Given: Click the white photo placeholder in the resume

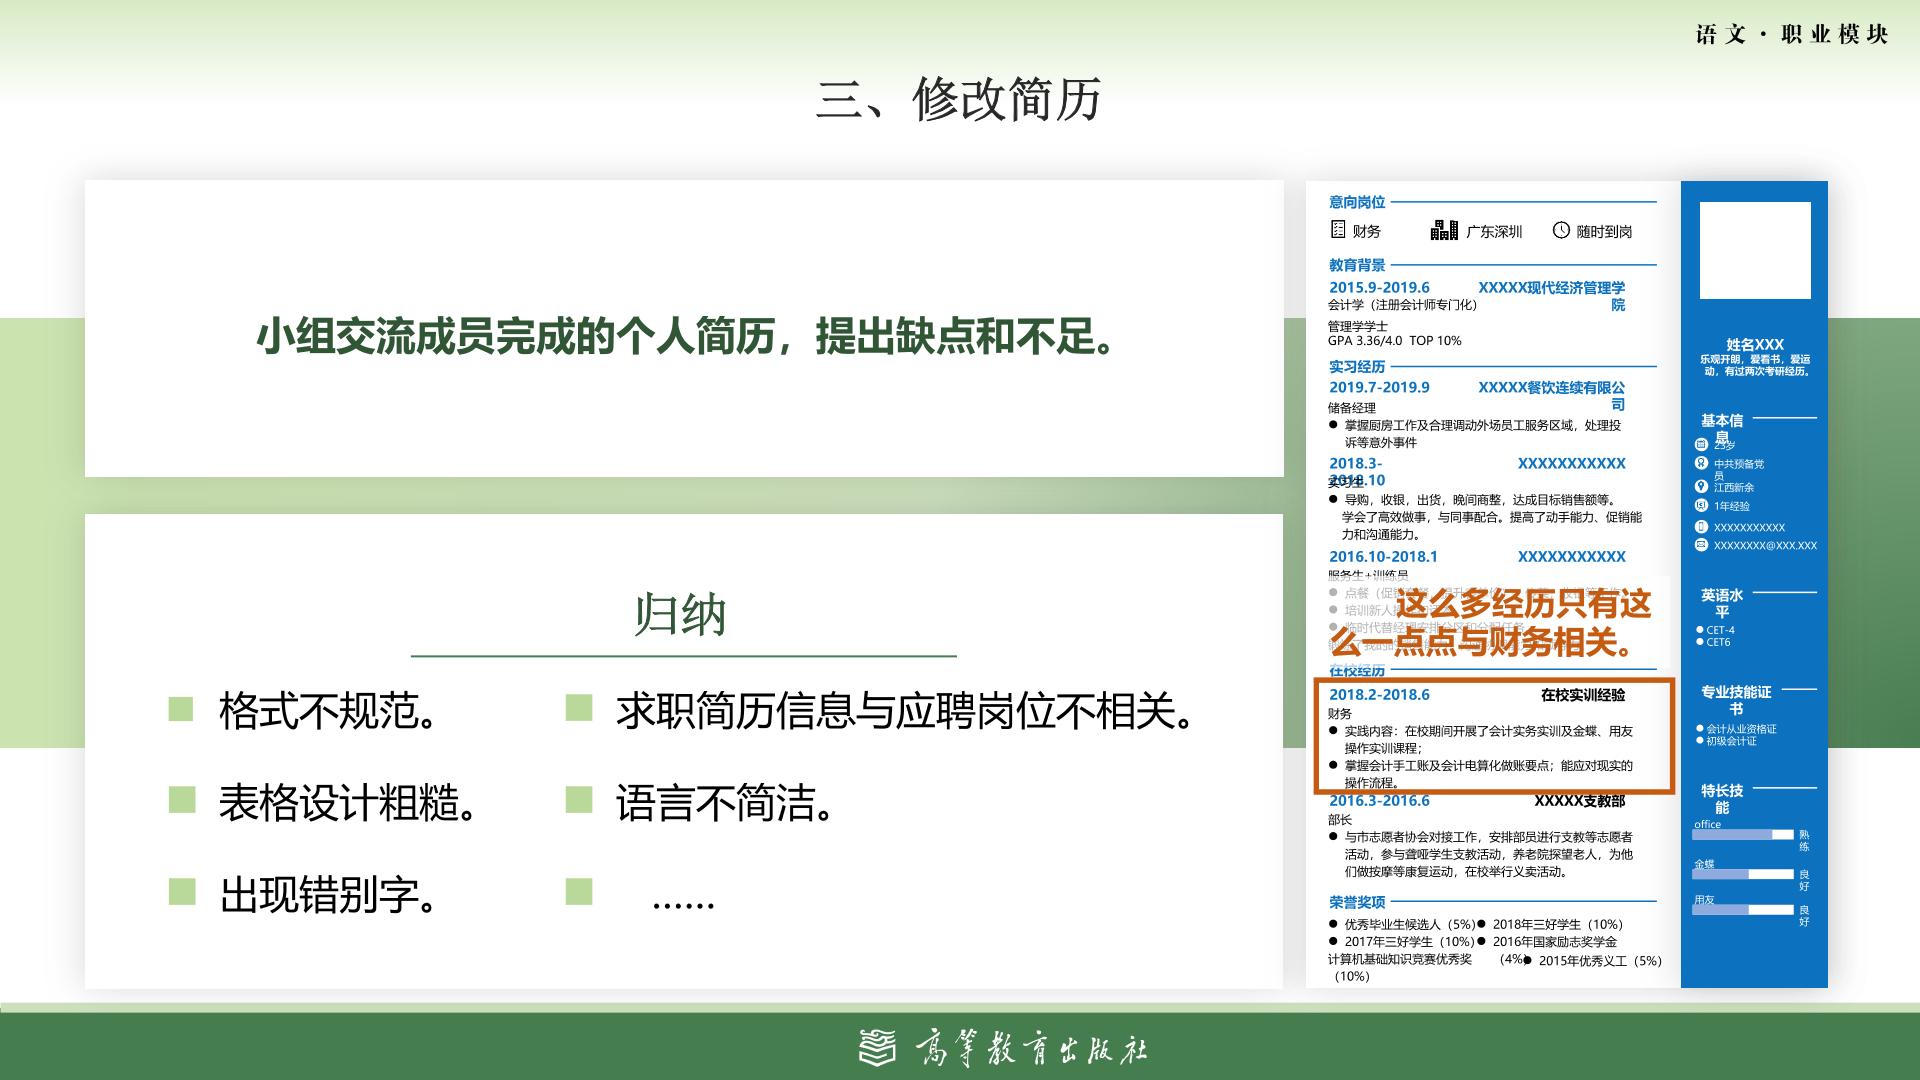Looking at the screenshot, I should (1755, 250).
